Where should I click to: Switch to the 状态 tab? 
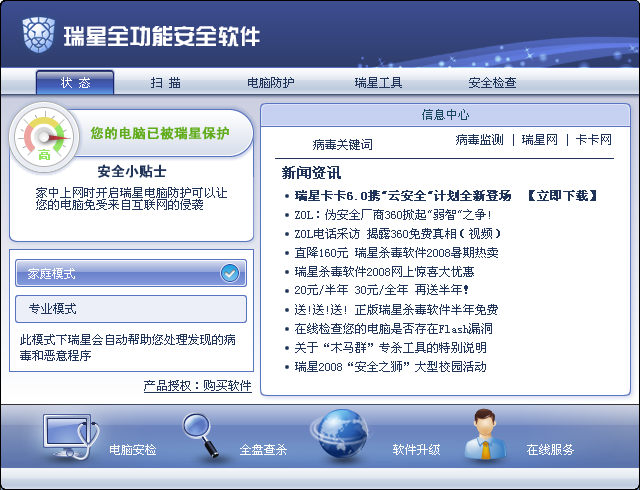point(75,82)
